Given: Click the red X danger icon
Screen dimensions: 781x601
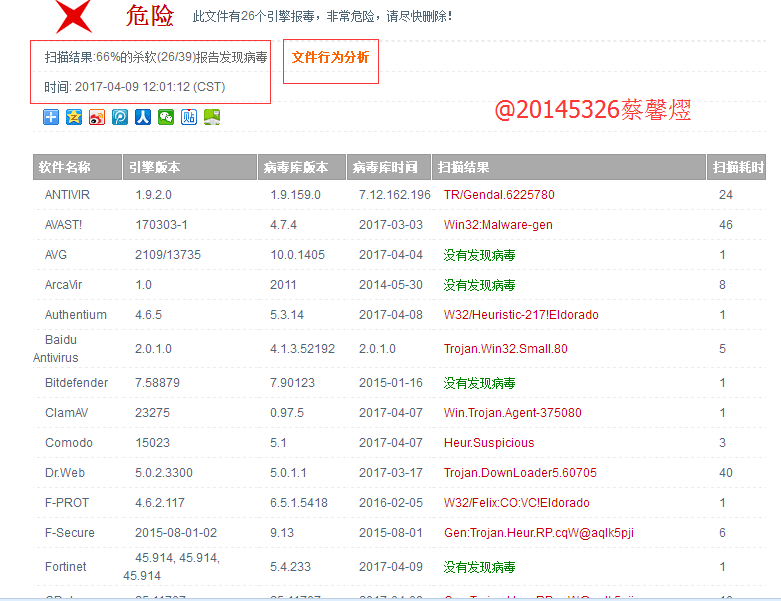Looking at the screenshot, I should point(76,16).
